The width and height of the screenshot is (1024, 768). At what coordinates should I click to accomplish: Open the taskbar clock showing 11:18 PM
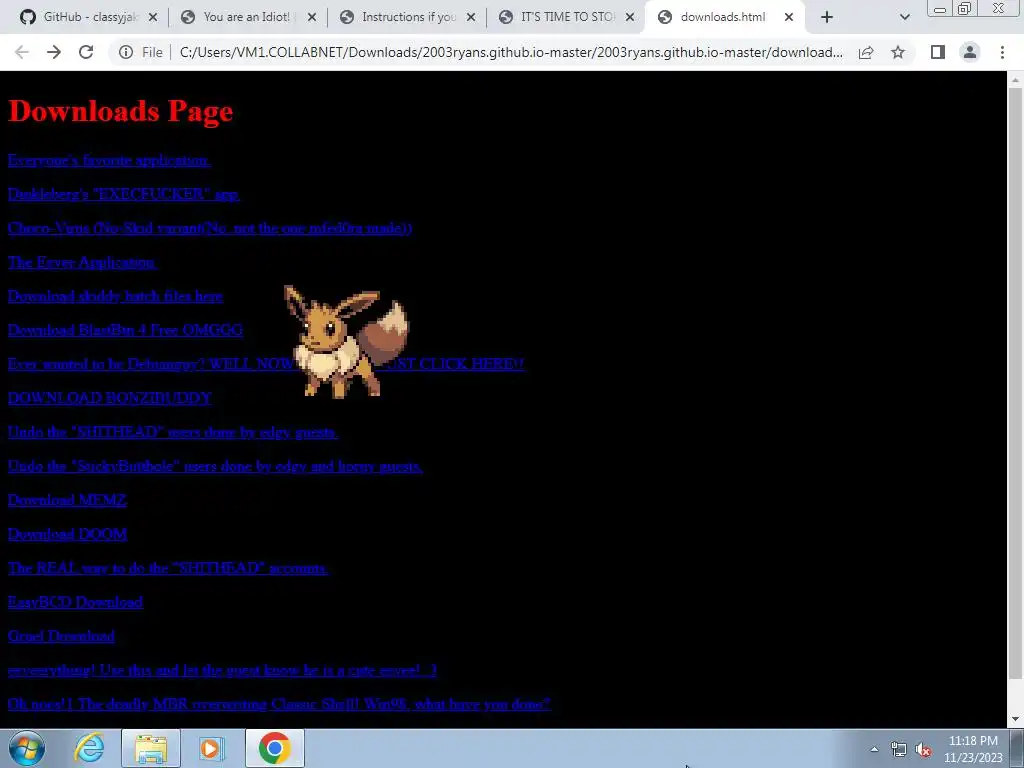tap(972, 749)
